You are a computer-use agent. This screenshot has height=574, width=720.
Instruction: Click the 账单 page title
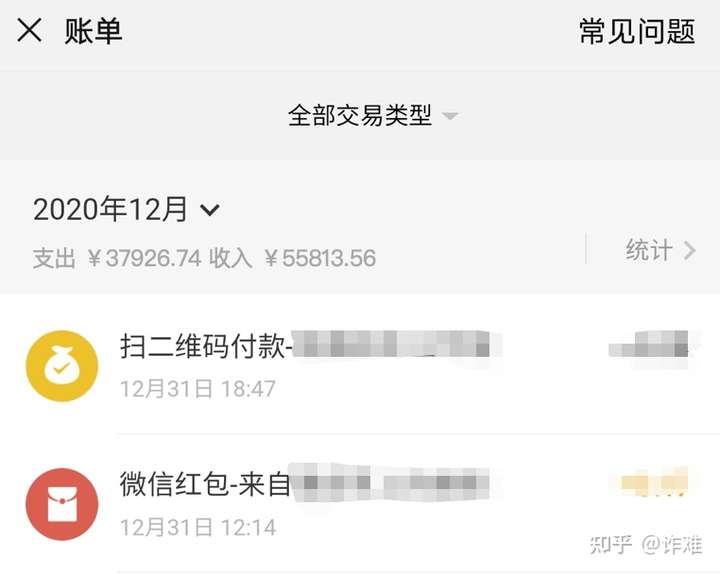(x=93, y=31)
